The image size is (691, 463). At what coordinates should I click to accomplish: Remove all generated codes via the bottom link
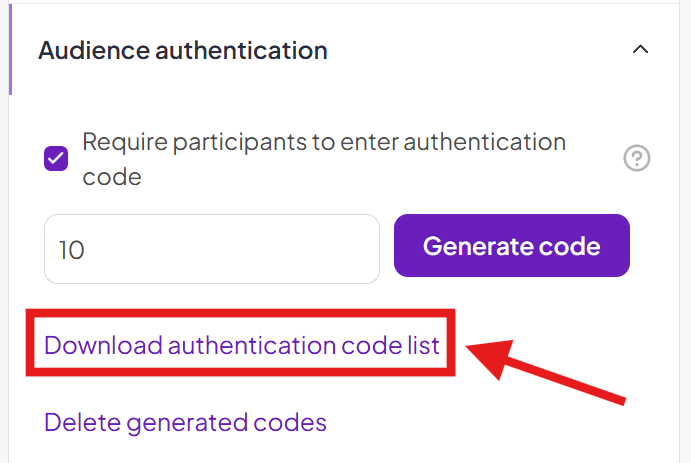(x=185, y=422)
